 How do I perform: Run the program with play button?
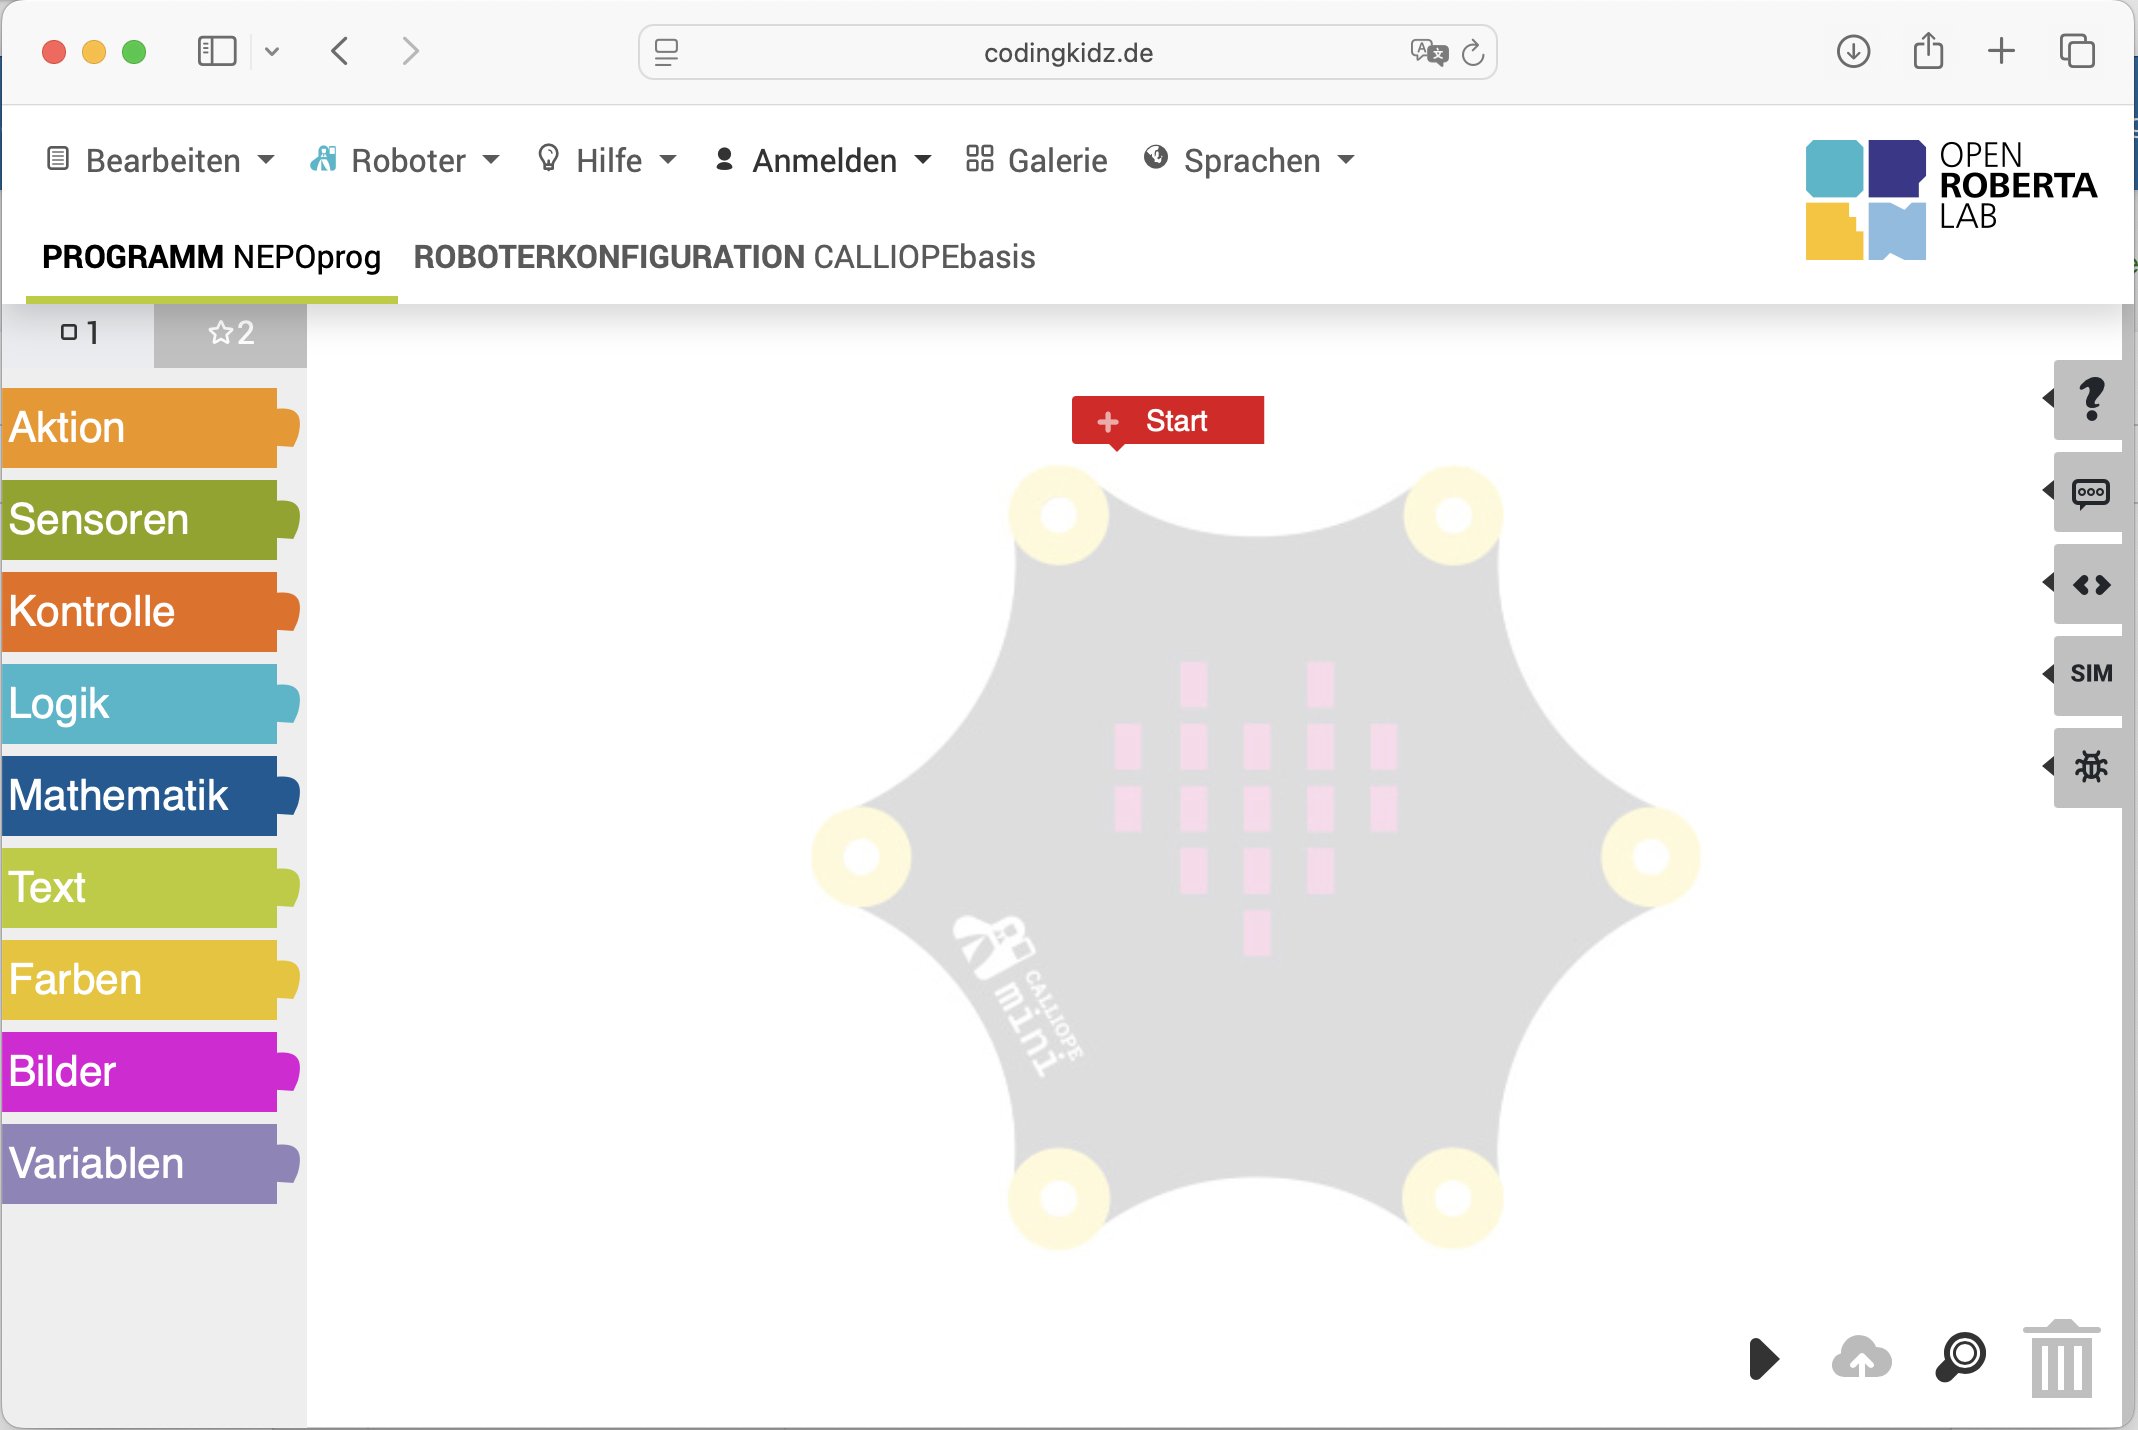click(1764, 1358)
